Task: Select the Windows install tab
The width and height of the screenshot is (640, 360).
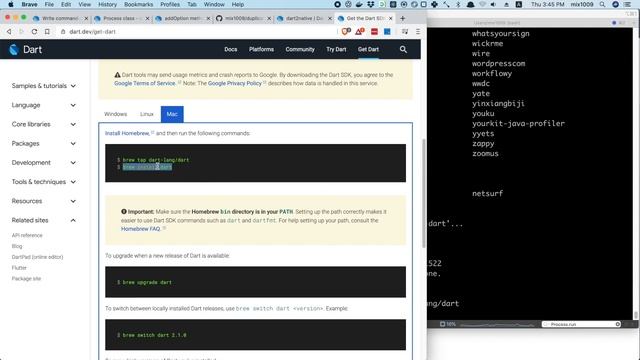Action: click(x=116, y=114)
